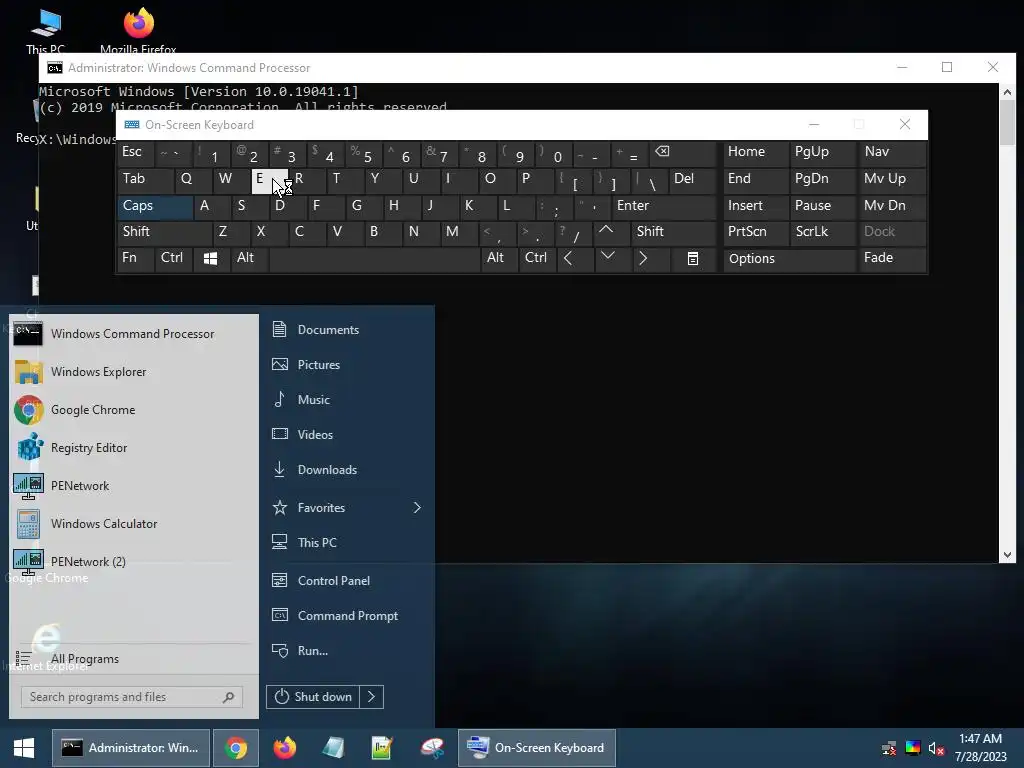1024x768 pixels.
Task: Toggle left Ctrl key on on-screen keyboard
Action: (x=173, y=258)
